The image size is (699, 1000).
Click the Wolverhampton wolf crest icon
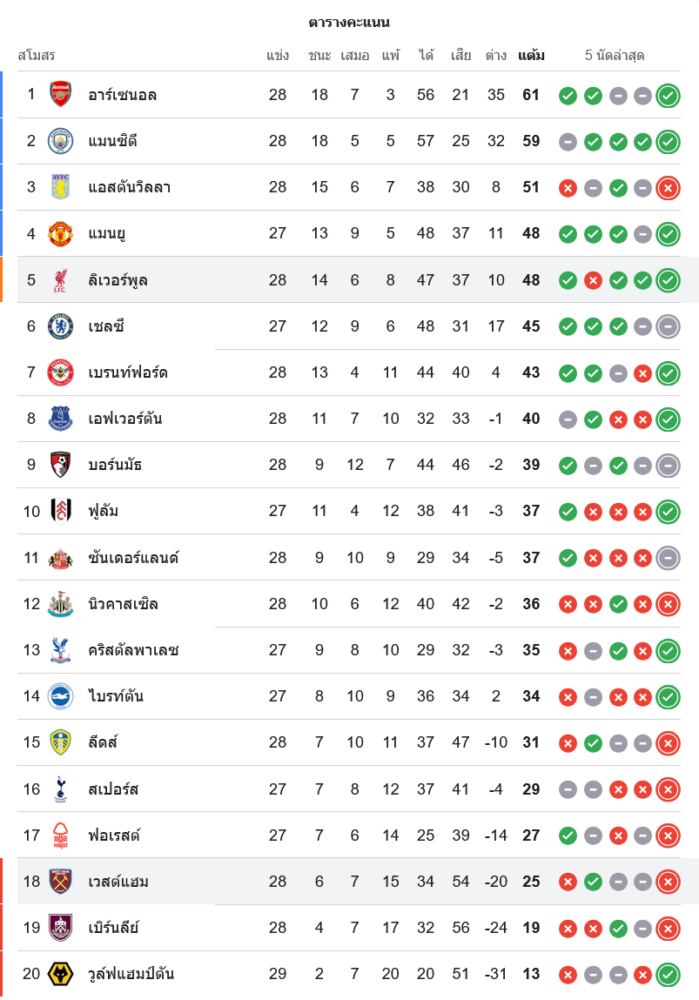point(61,974)
